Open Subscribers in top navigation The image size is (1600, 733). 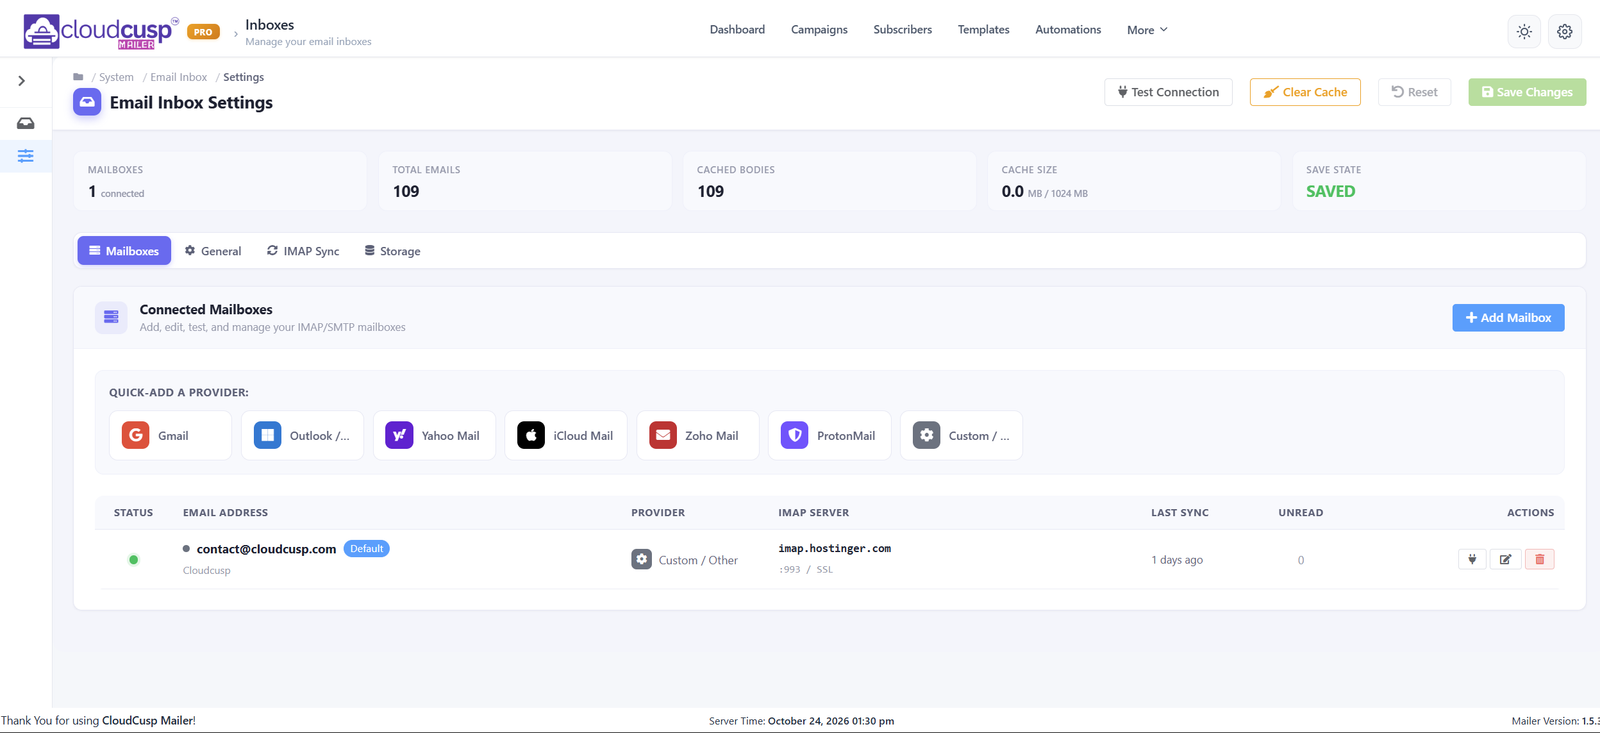pyautogui.click(x=902, y=30)
